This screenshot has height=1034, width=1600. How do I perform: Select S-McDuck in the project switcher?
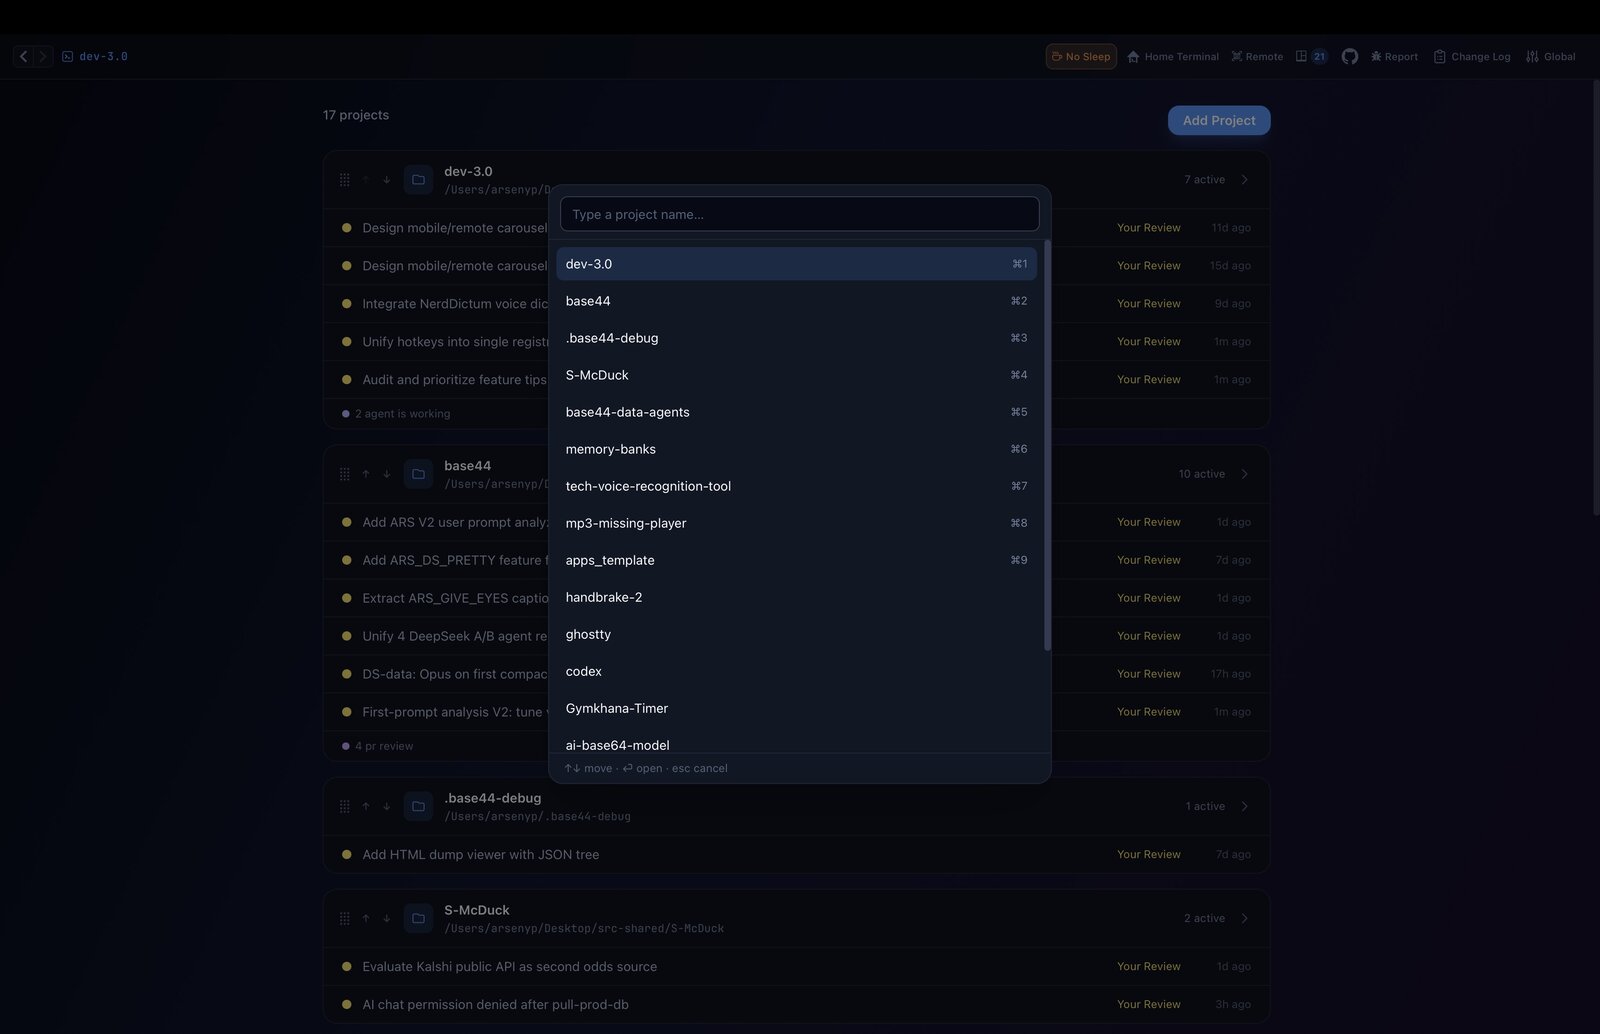(x=796, y=375)
